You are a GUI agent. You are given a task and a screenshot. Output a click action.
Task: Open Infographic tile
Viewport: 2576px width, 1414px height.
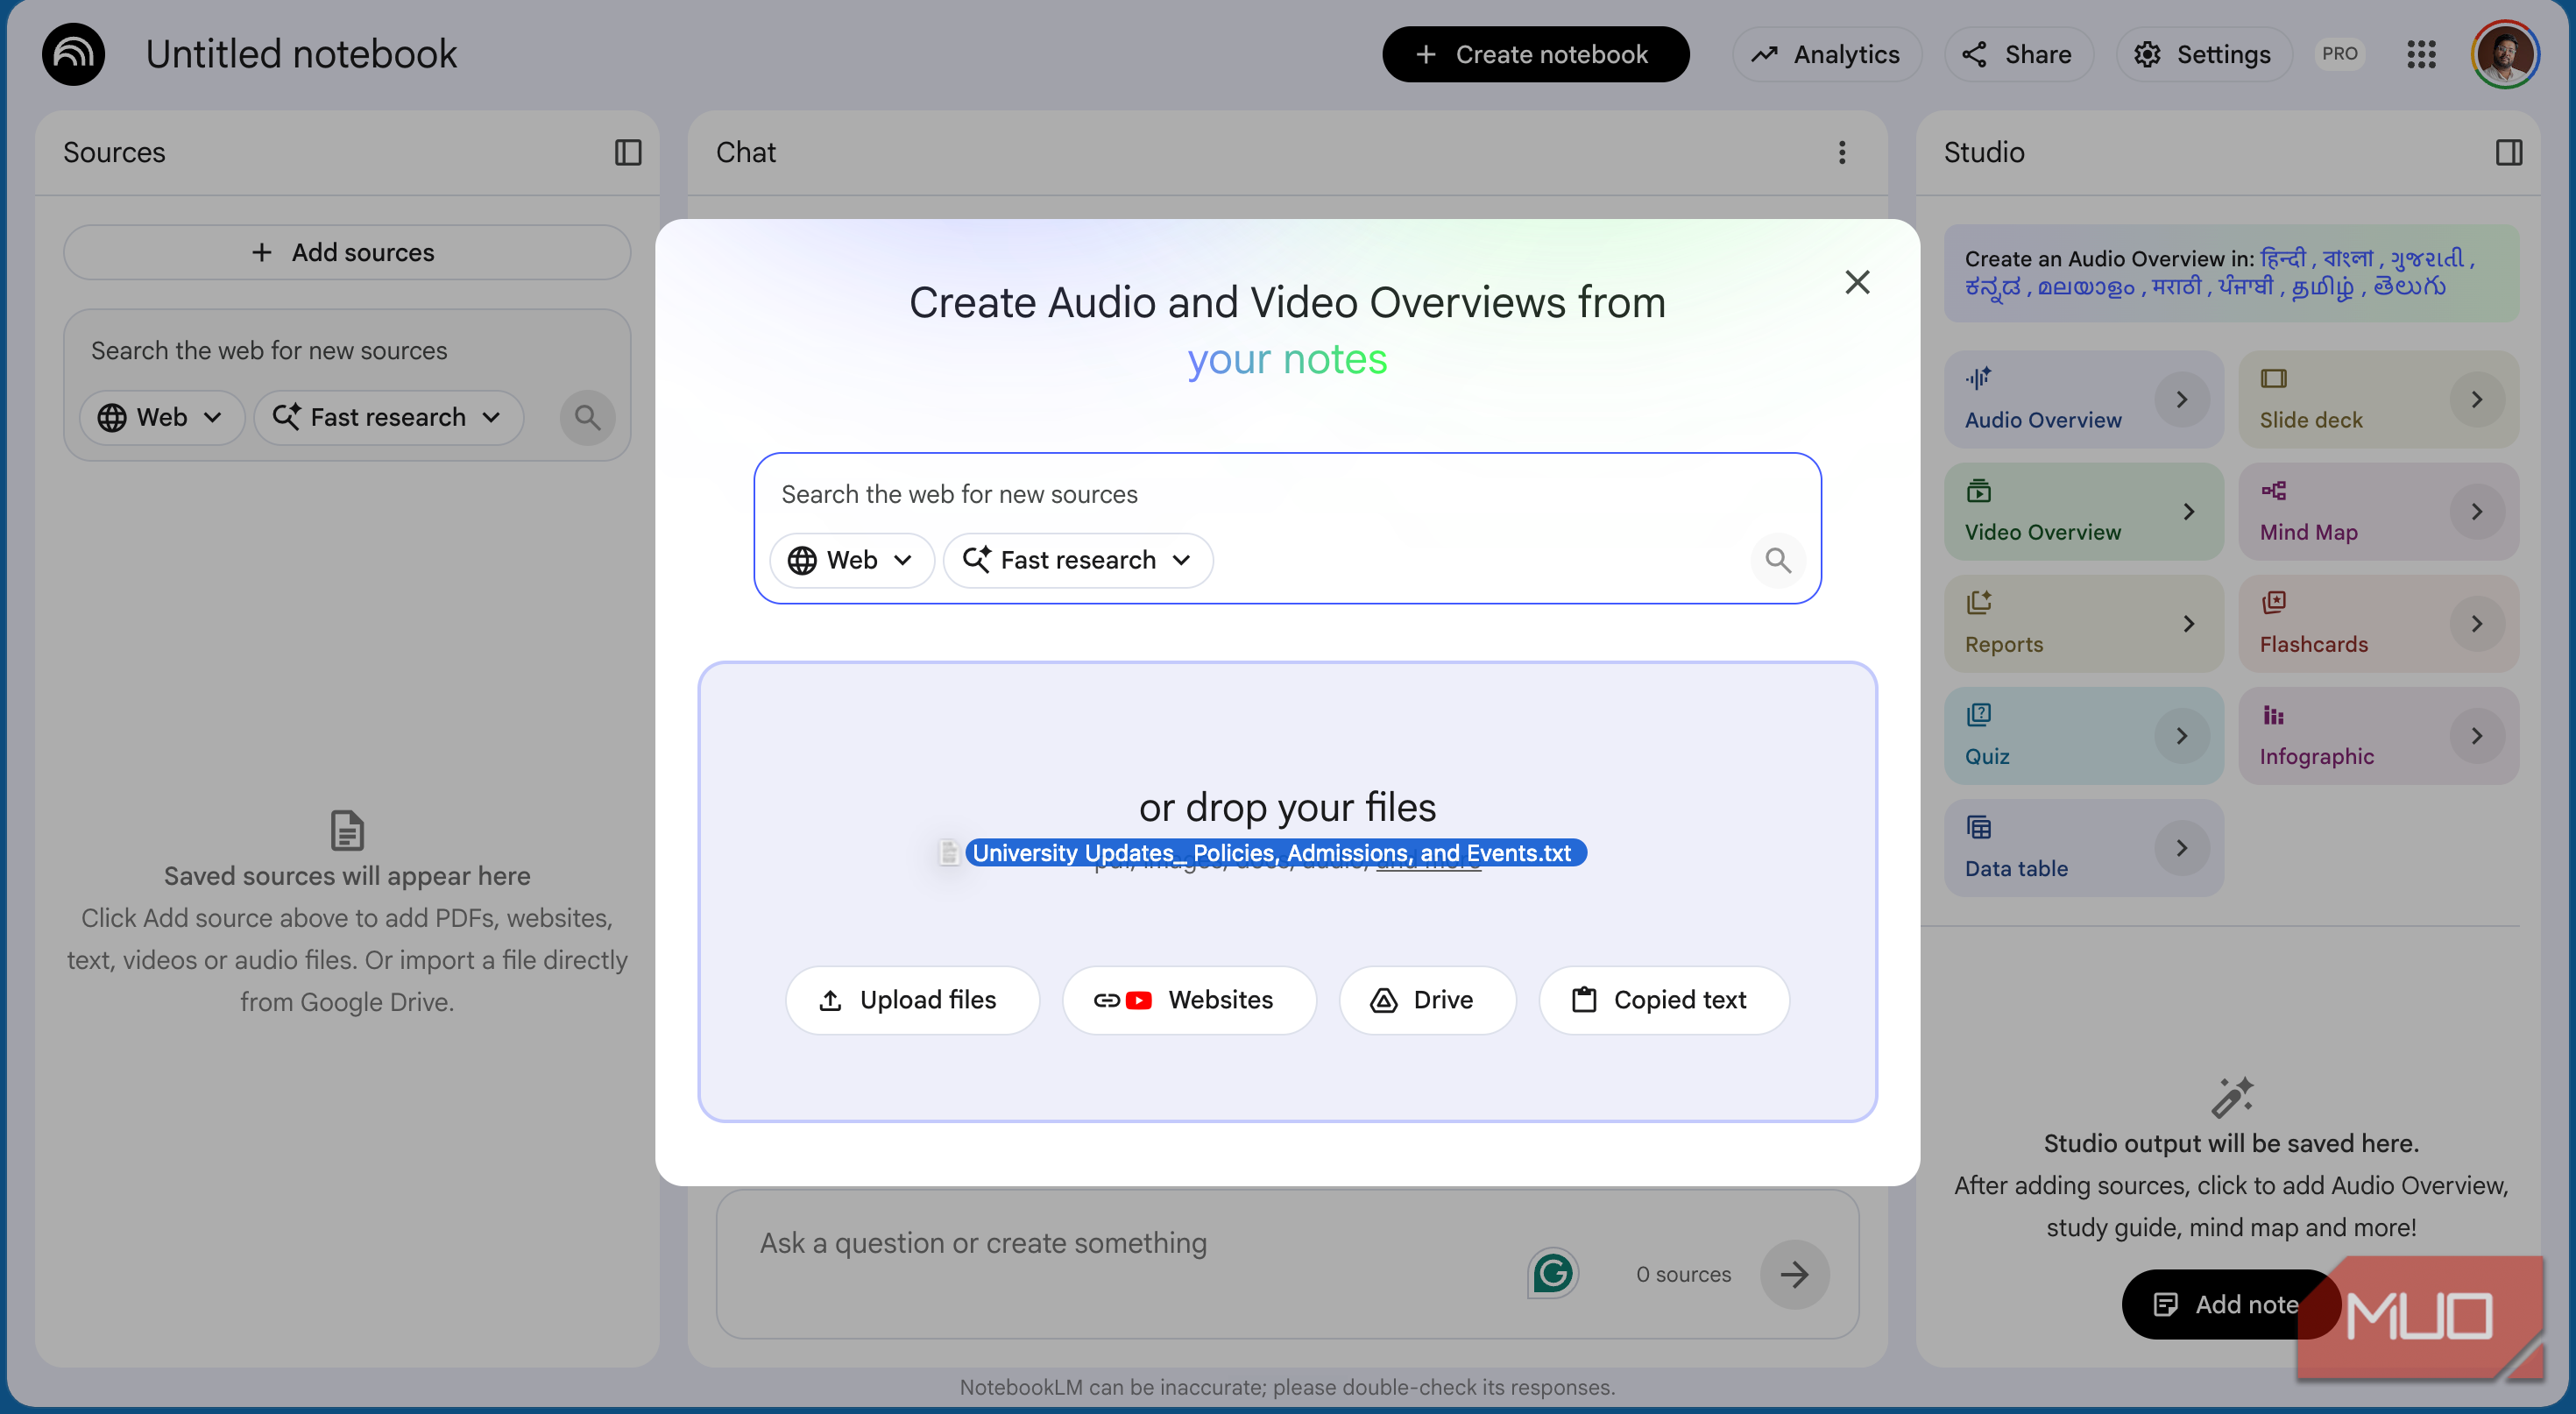(2378, 735)
